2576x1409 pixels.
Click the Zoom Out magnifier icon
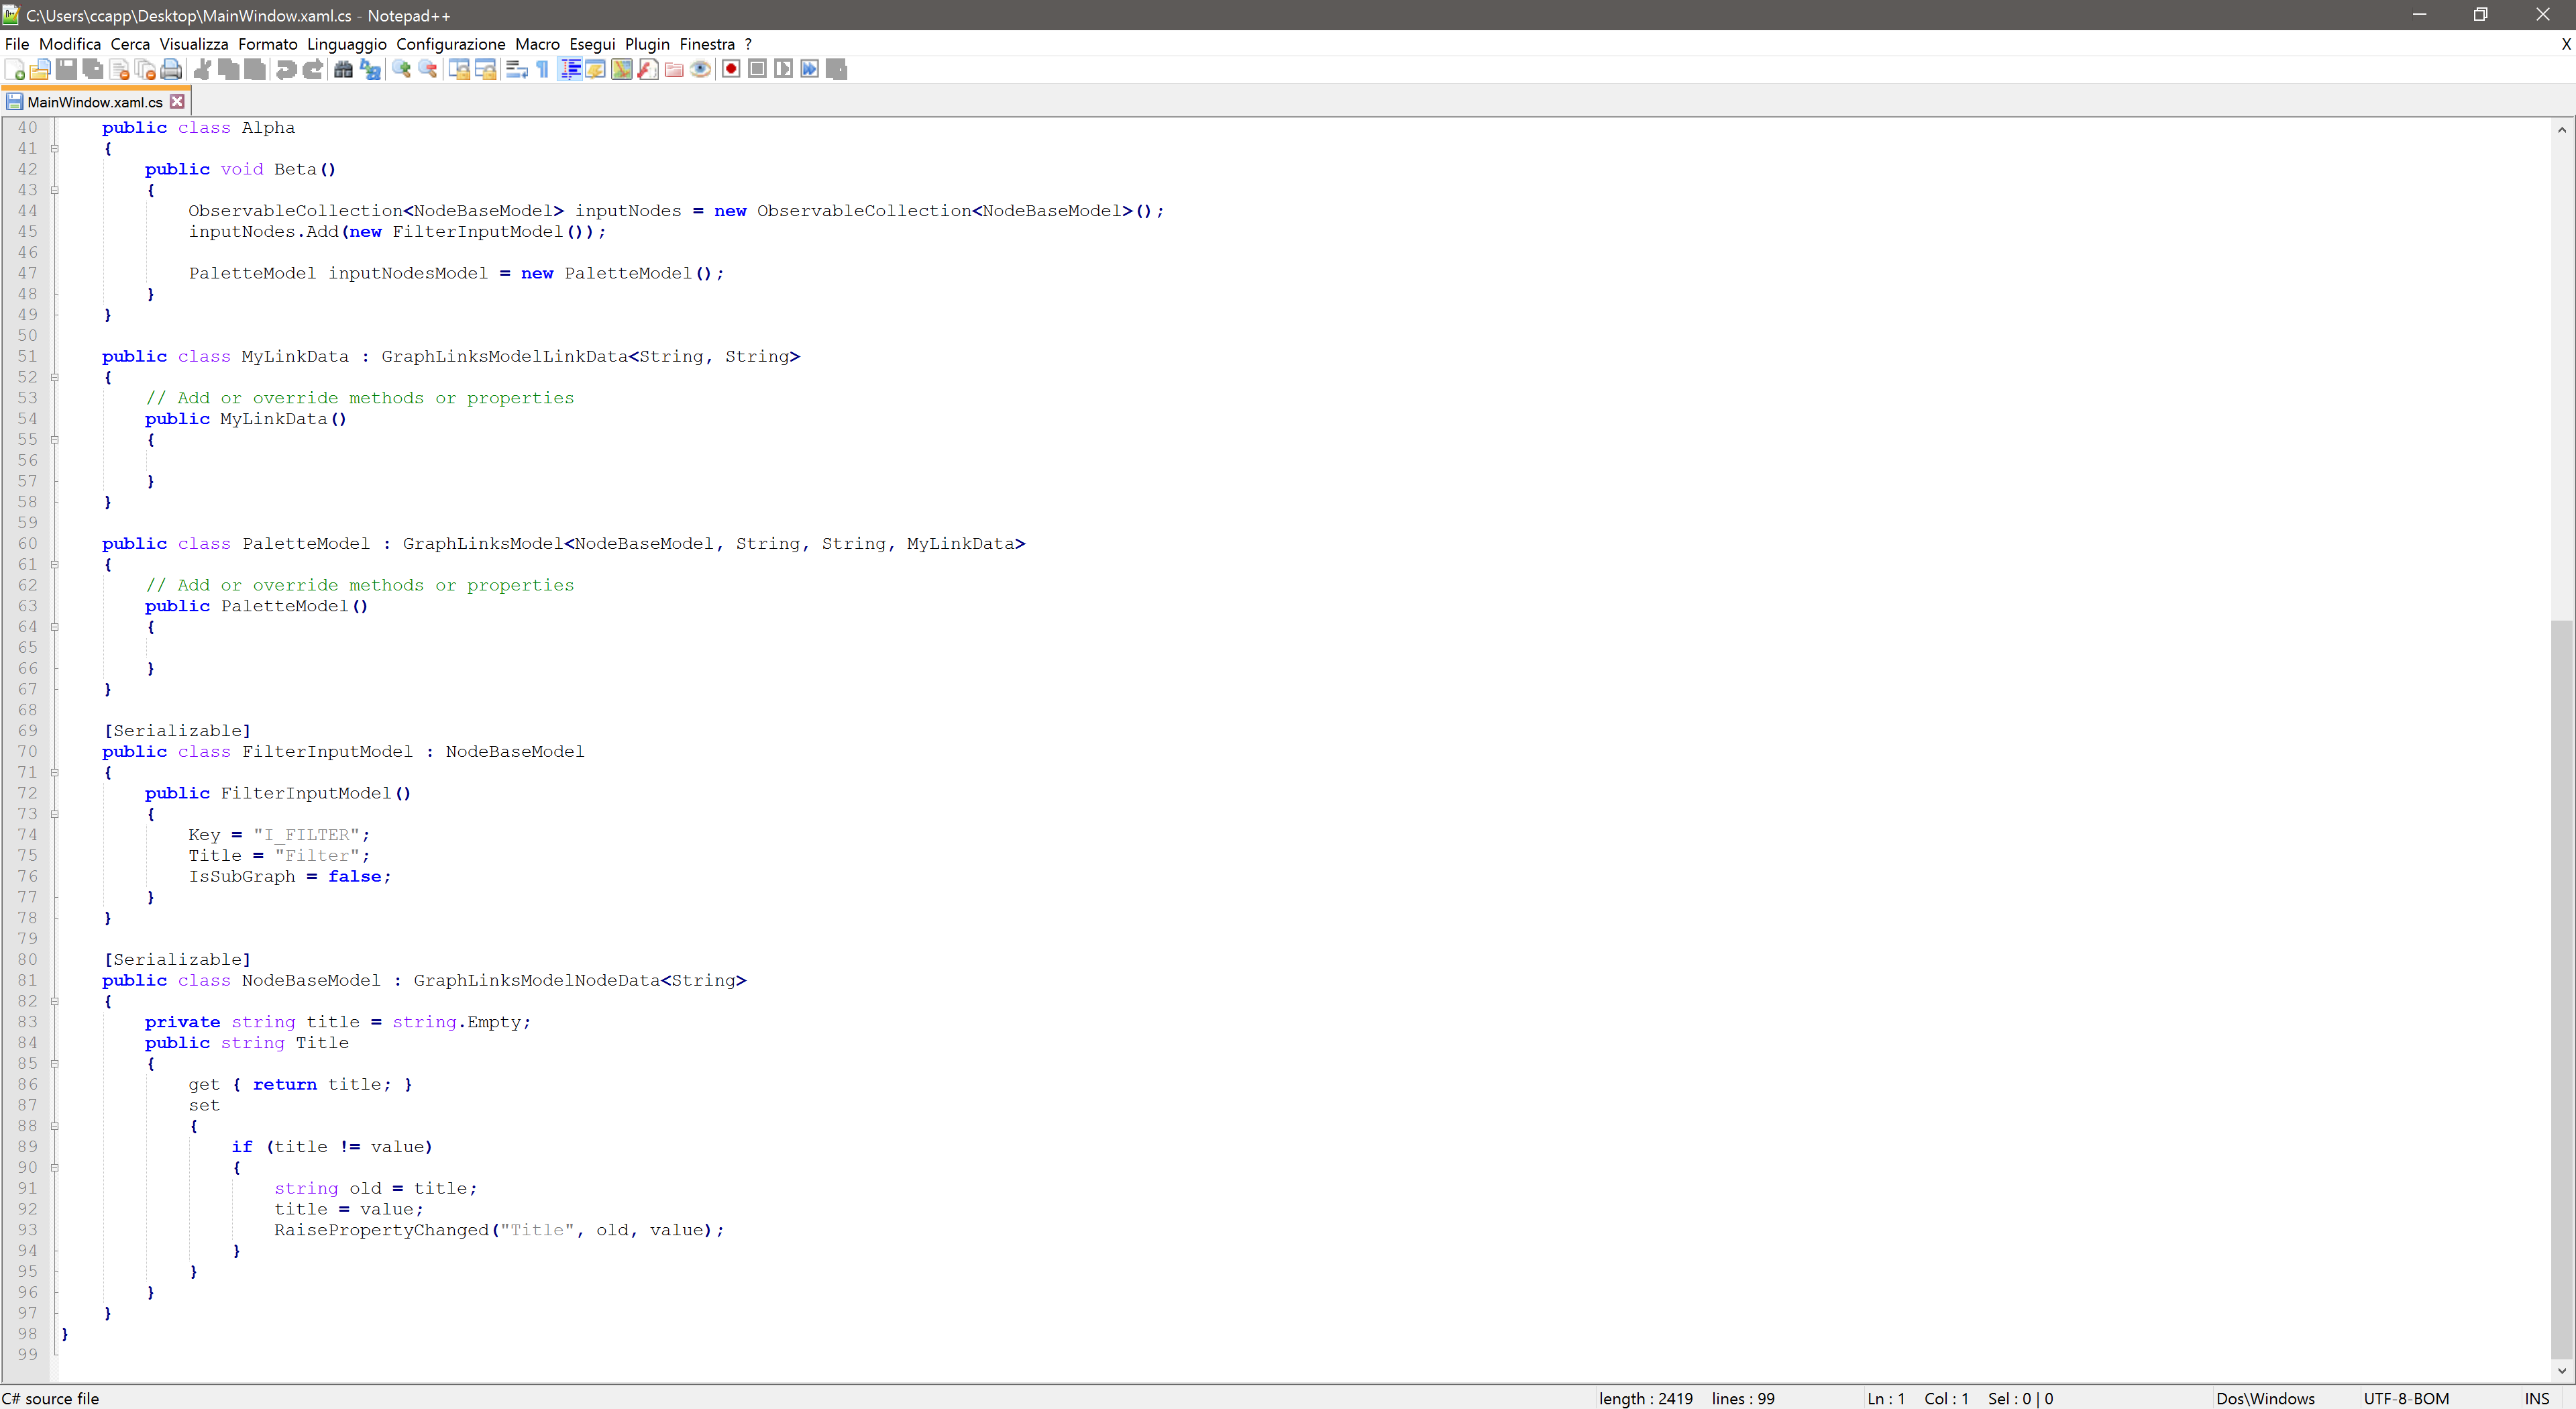pos(428,69)
